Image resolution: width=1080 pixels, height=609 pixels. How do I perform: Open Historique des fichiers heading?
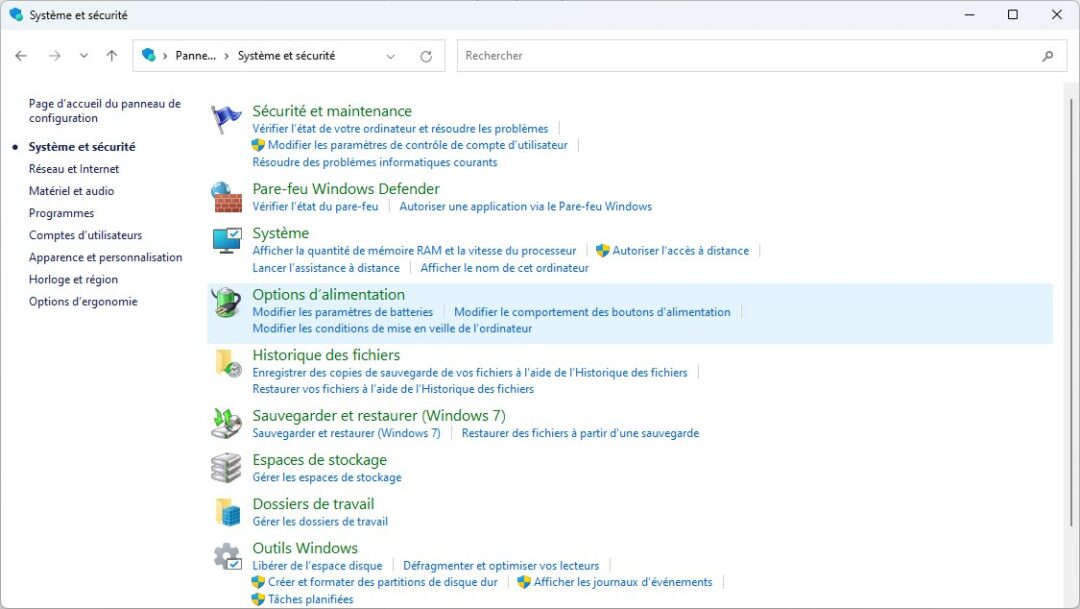pos(326,355)
